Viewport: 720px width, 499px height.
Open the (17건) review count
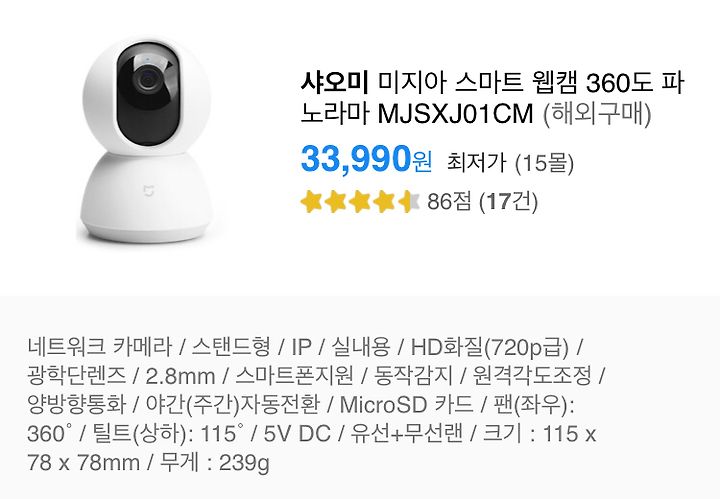point(508,202)
